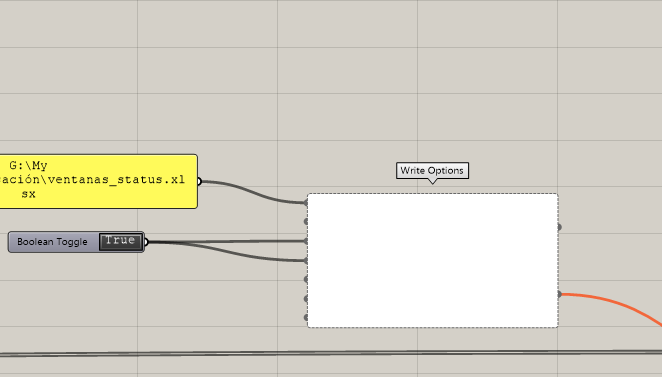
Task: Select the long horizontal wires along the canvas bottom
Action: point(331,353)
